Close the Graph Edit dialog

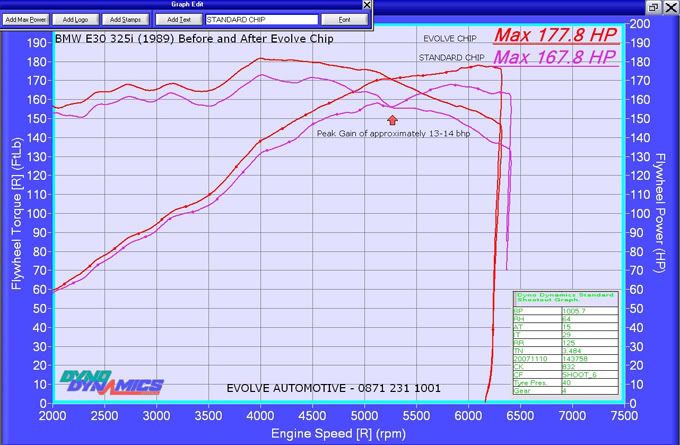coord(367,5)
